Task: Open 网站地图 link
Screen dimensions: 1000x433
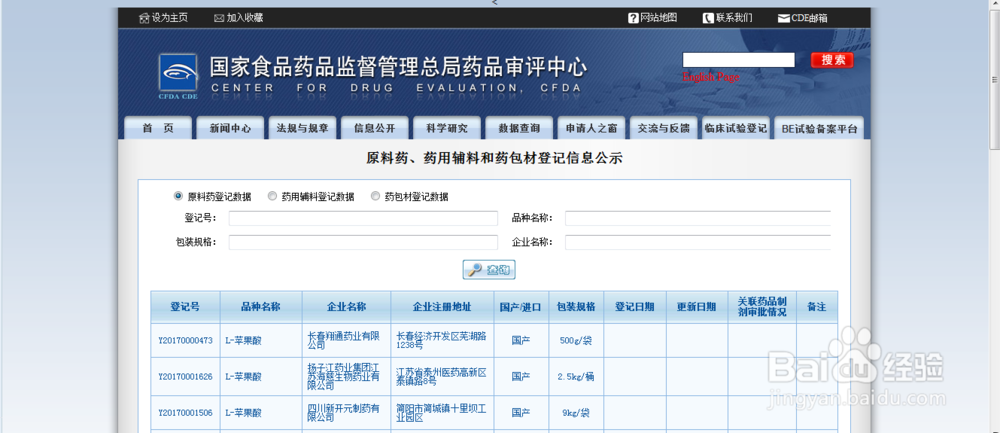Action: pos(658,18)
